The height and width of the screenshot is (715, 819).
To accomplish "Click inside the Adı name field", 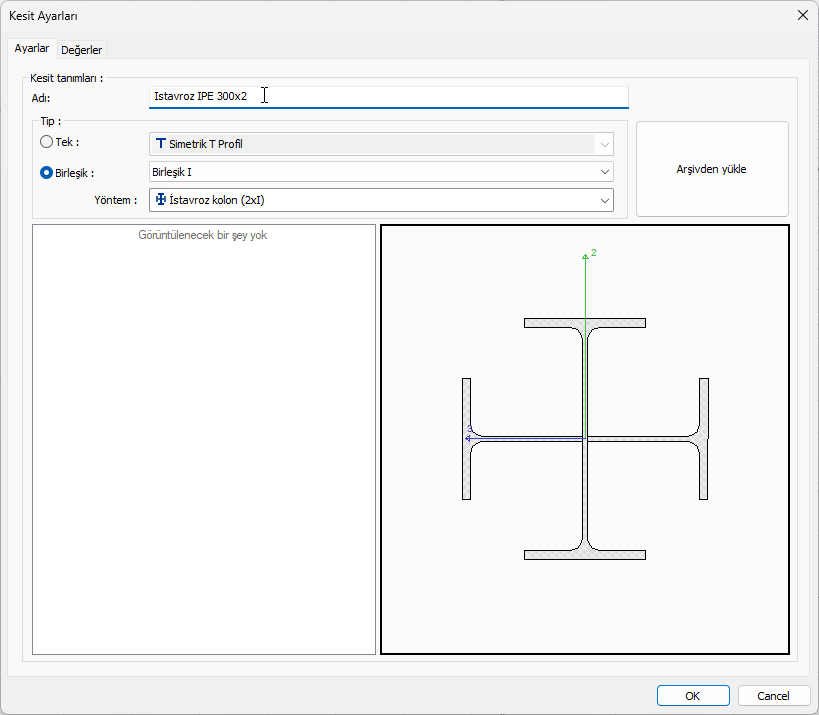I will coord(388,96).
